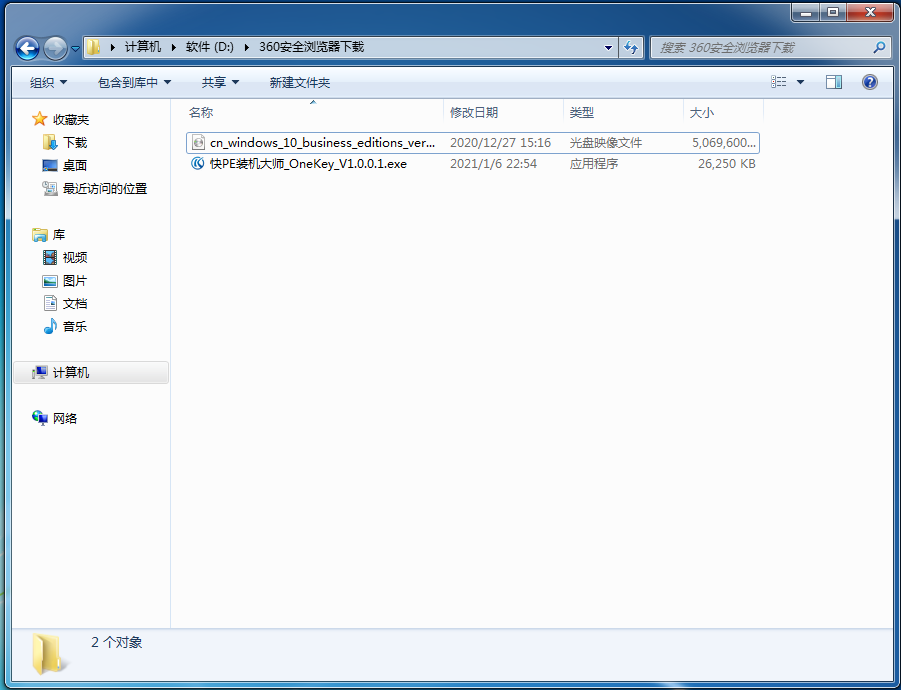The width and height of the screenshot is (901, 690).
Task: Open the view options dropdown arrow
Action: [x=800, y=82]
